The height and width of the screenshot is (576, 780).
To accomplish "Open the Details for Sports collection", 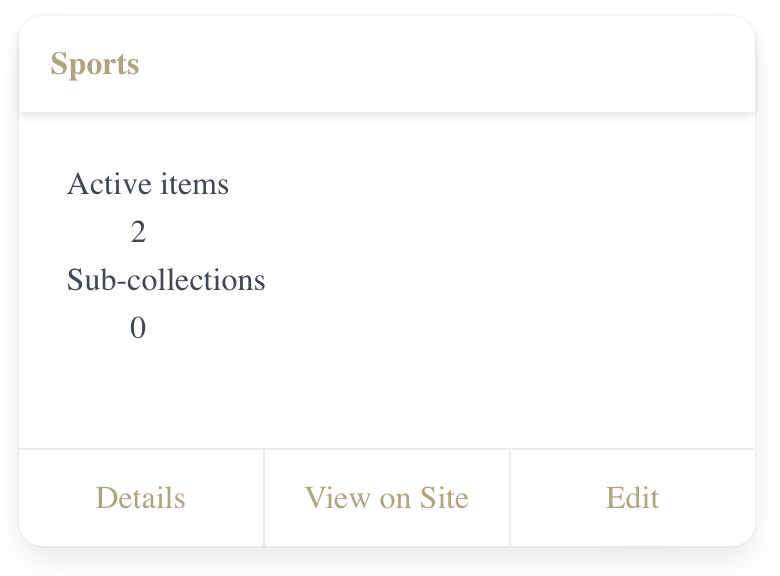I will (x=140, y=498).
